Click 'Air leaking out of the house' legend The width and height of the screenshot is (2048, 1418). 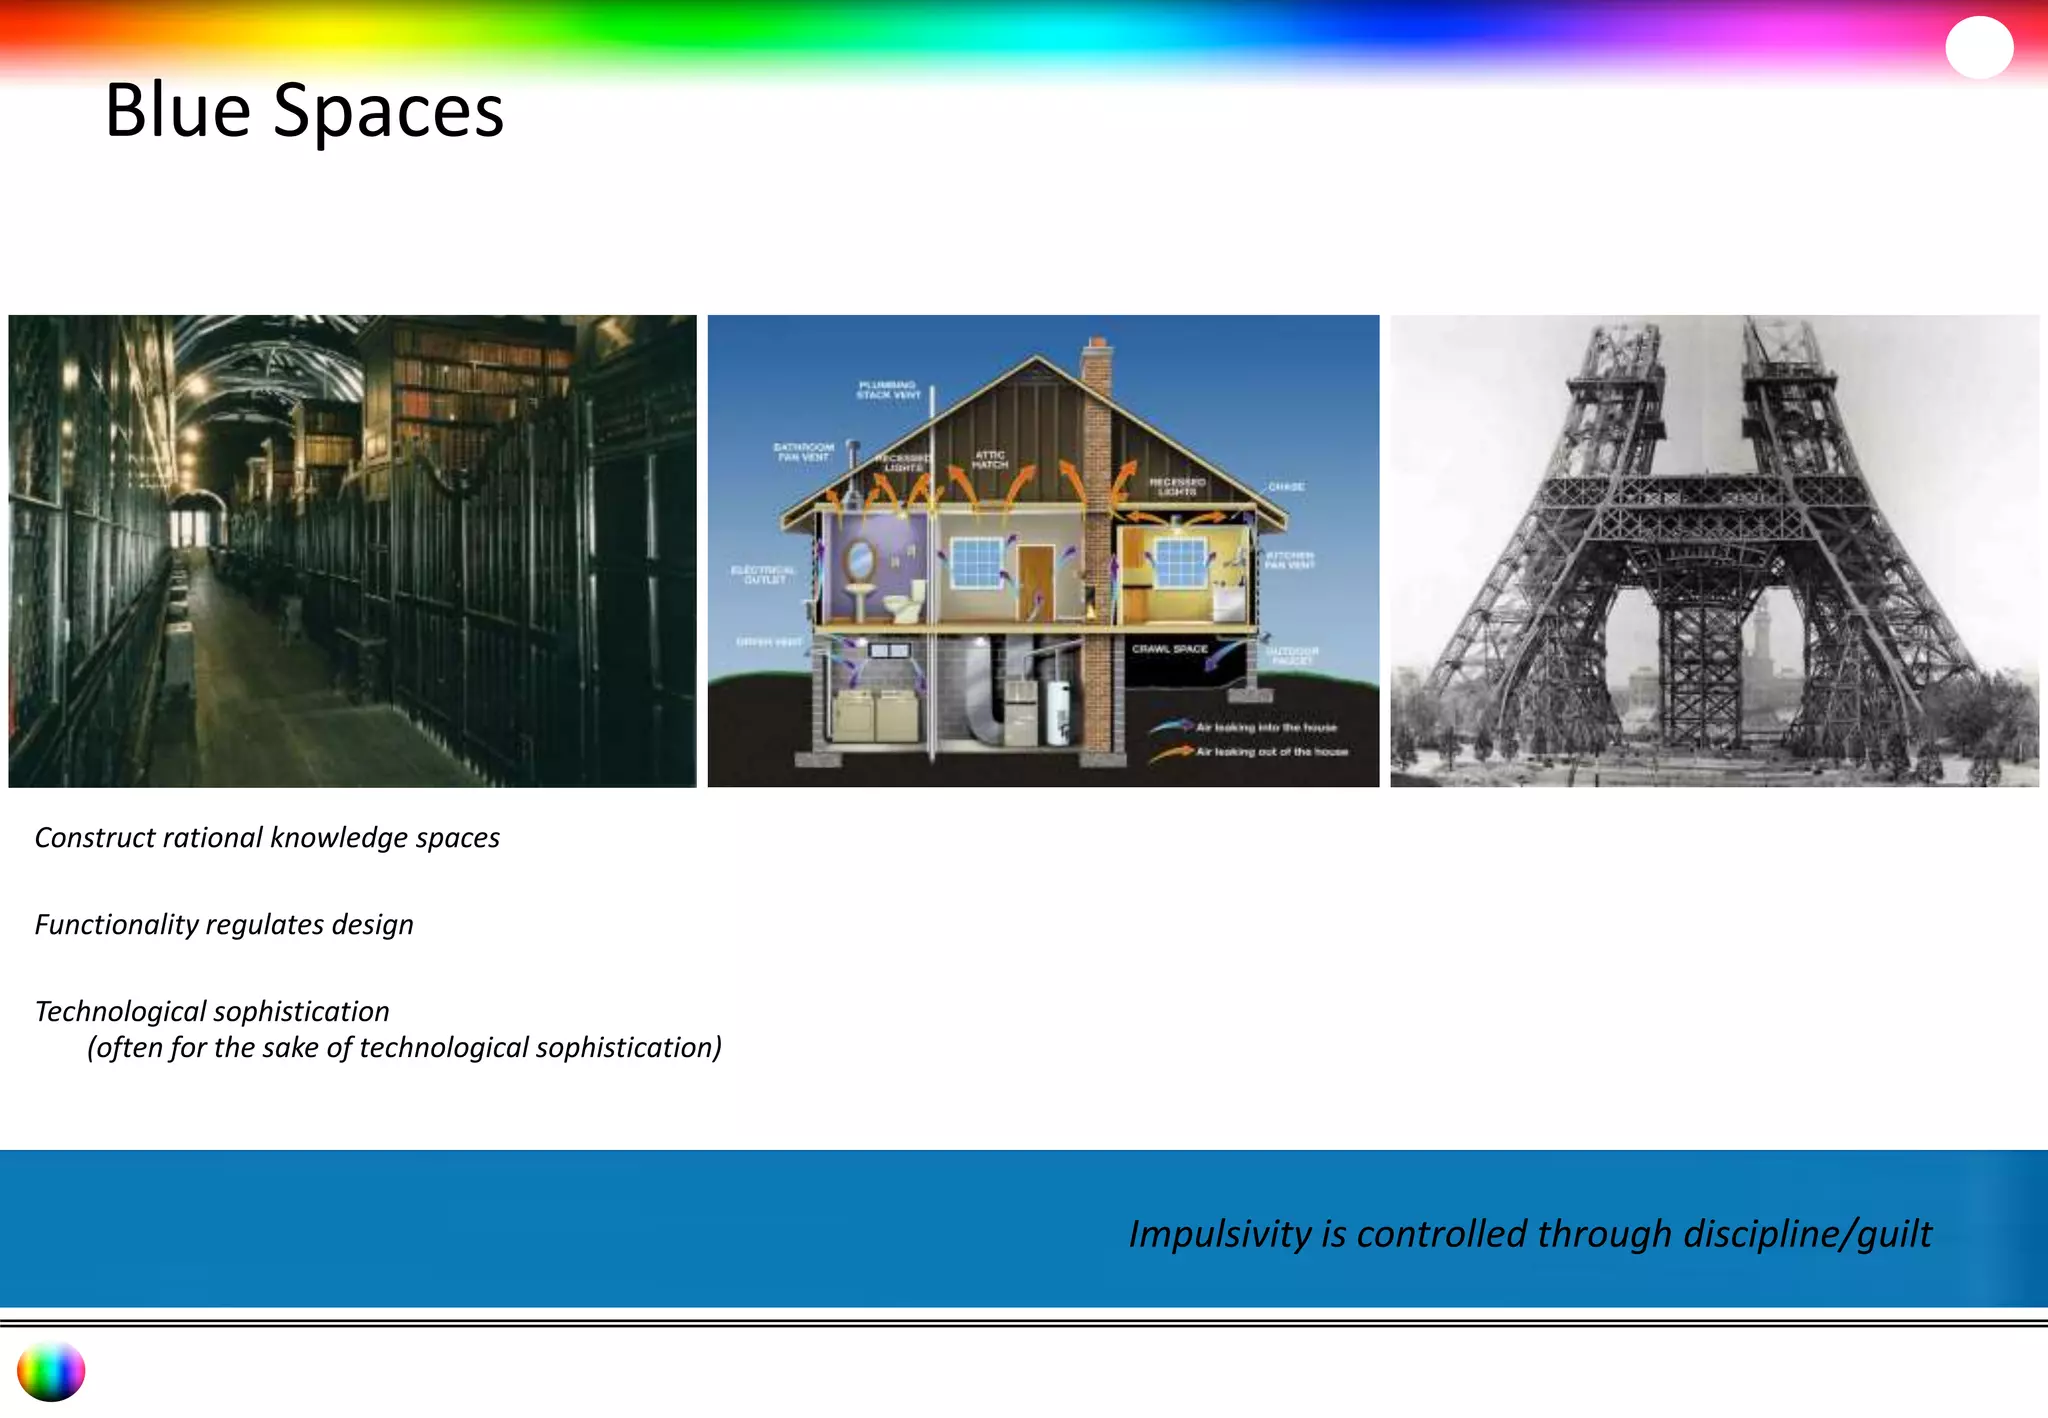[x=1272, y=751]
